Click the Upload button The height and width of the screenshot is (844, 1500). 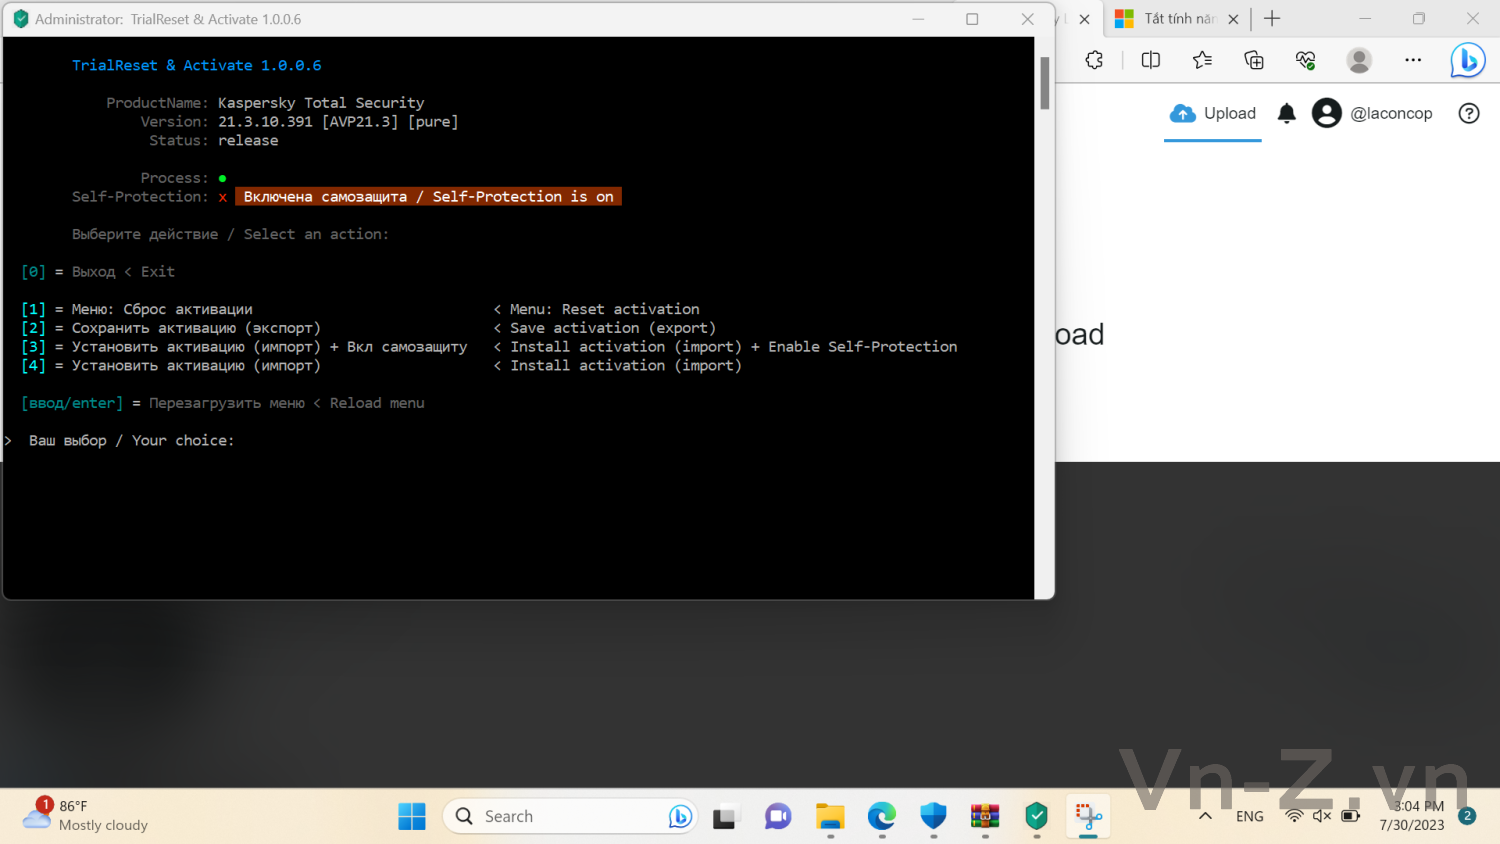click(x=1213, y=114)
